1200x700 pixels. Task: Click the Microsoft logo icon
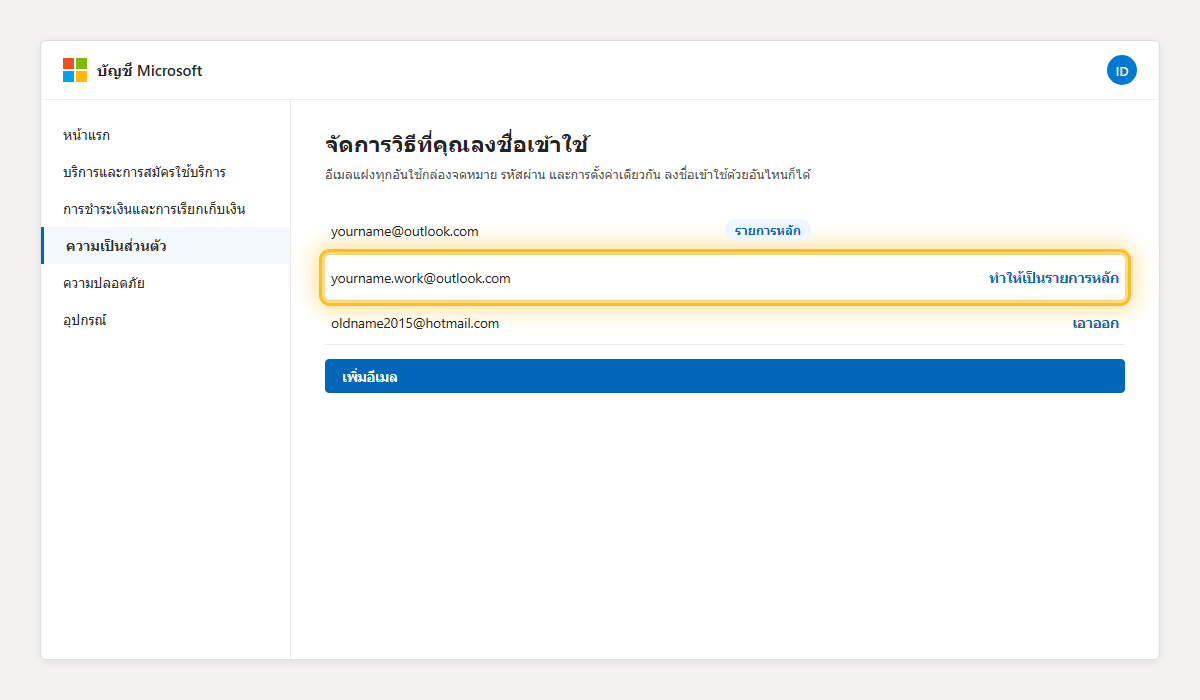75,70
